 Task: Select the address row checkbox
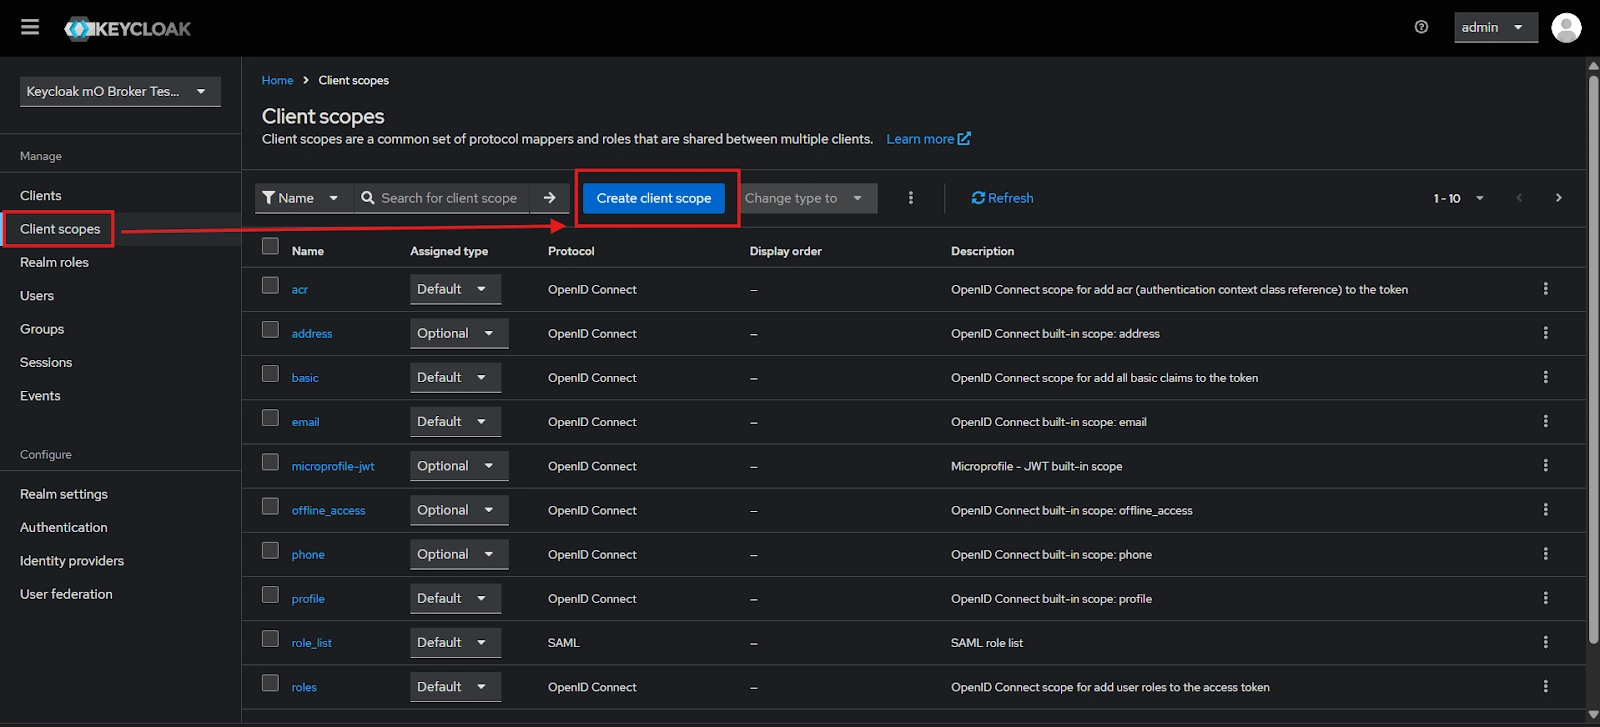click(x=270, y=329)
